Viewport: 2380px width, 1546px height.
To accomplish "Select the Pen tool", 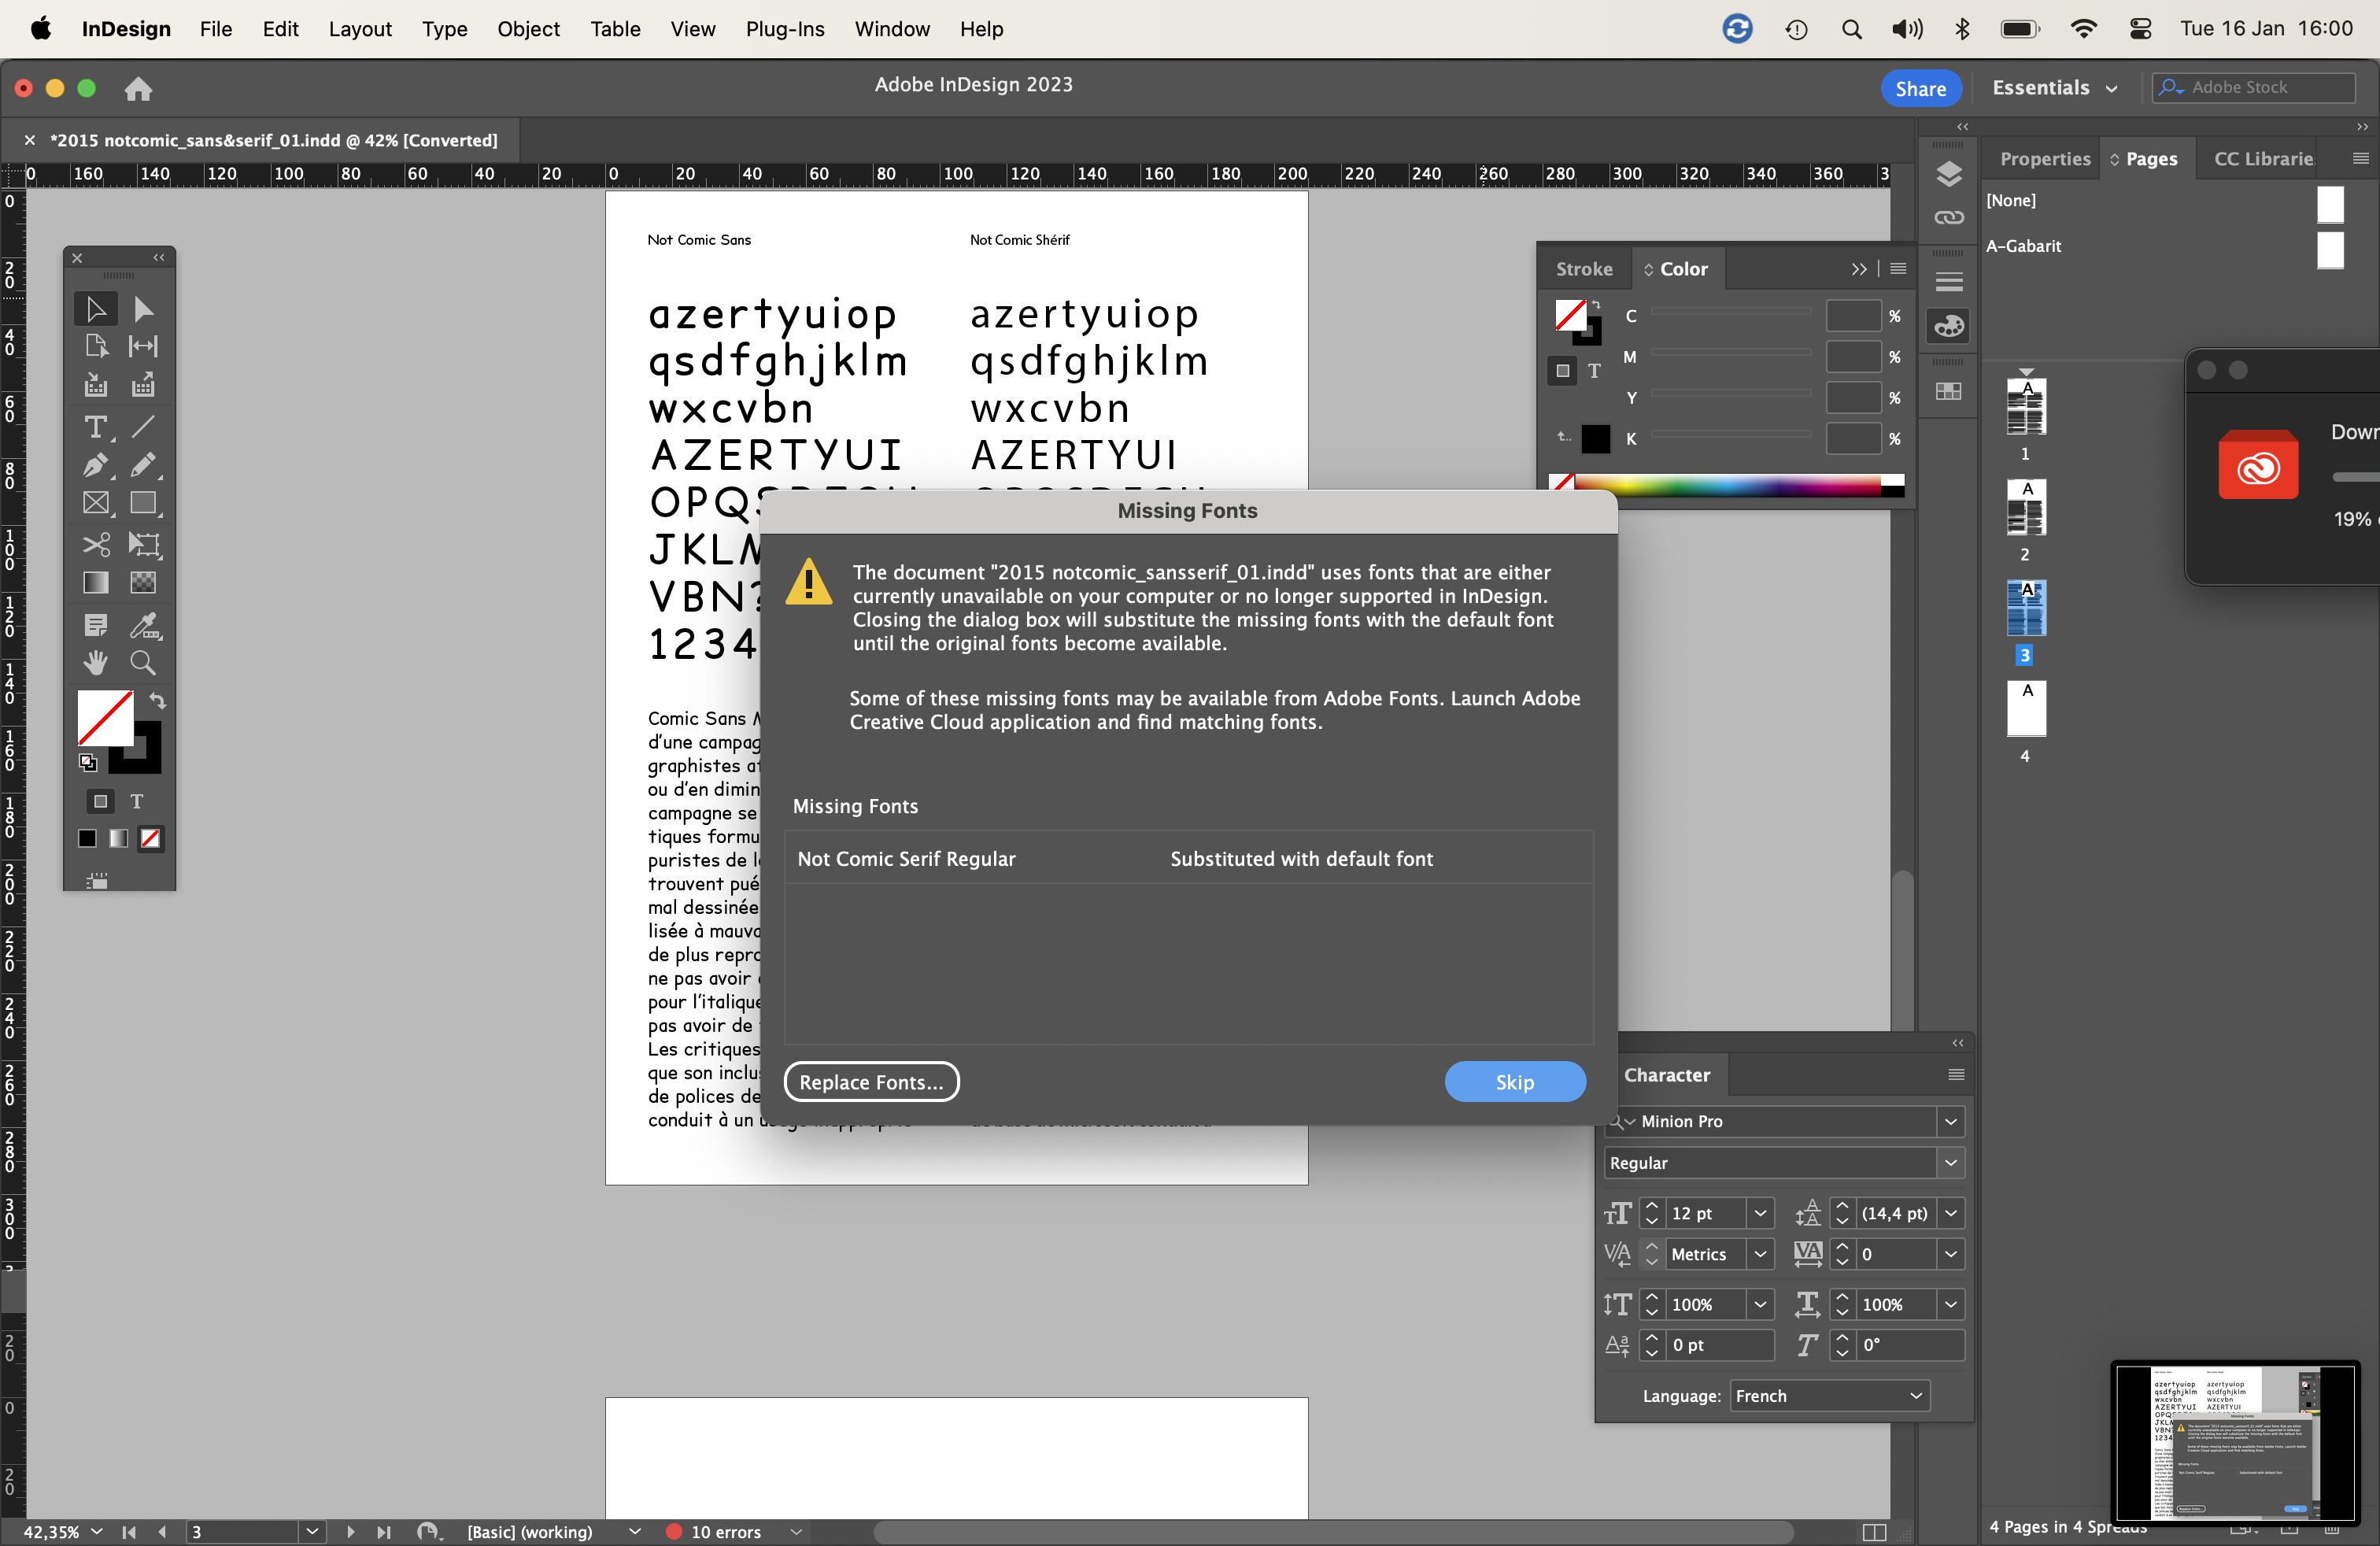I will click(96, 465).
